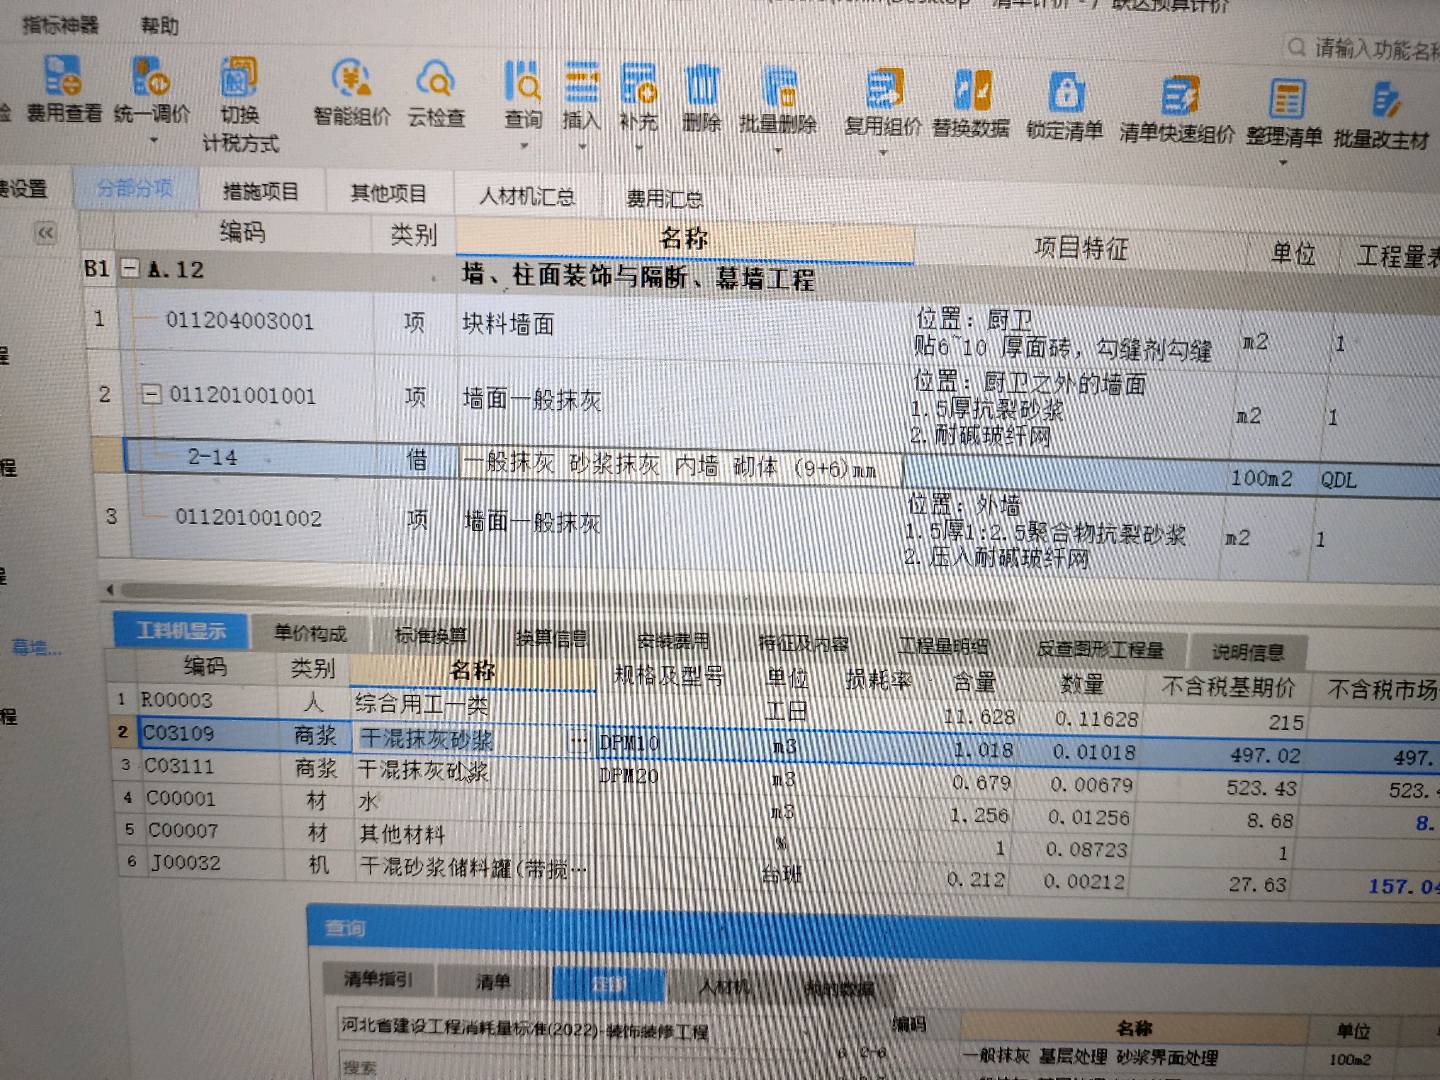Open 人材机 tab in 查询 panel
The width and height of the screenshot is (1440, 1080).
[x=724, y=987]
